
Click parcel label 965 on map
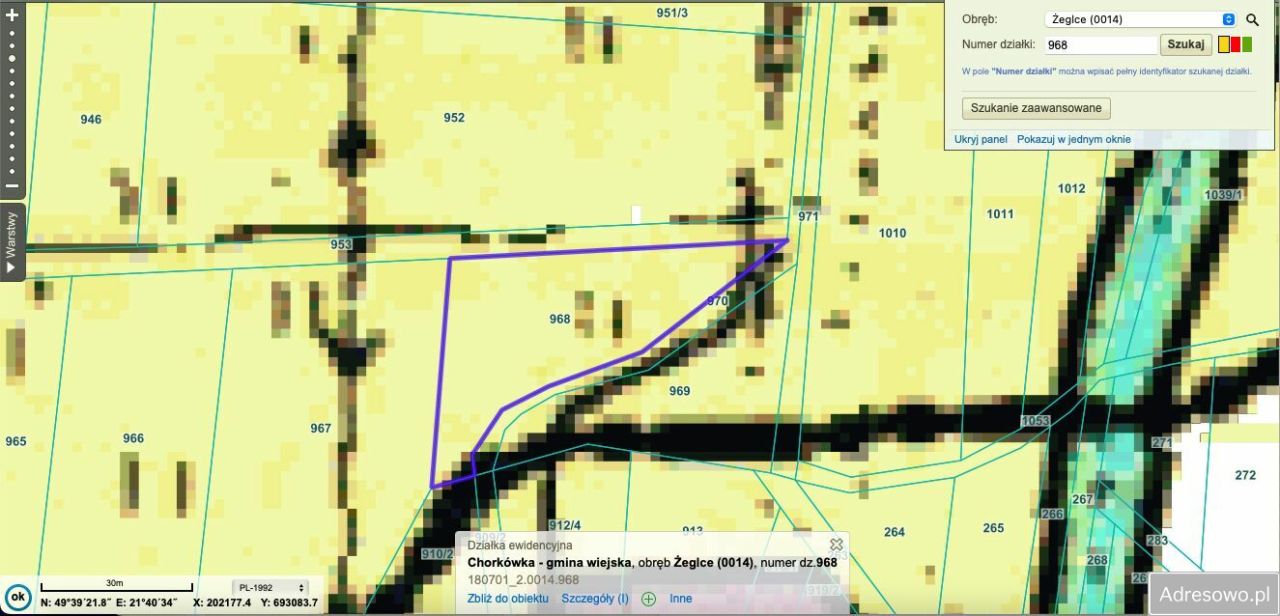point(16,441)
